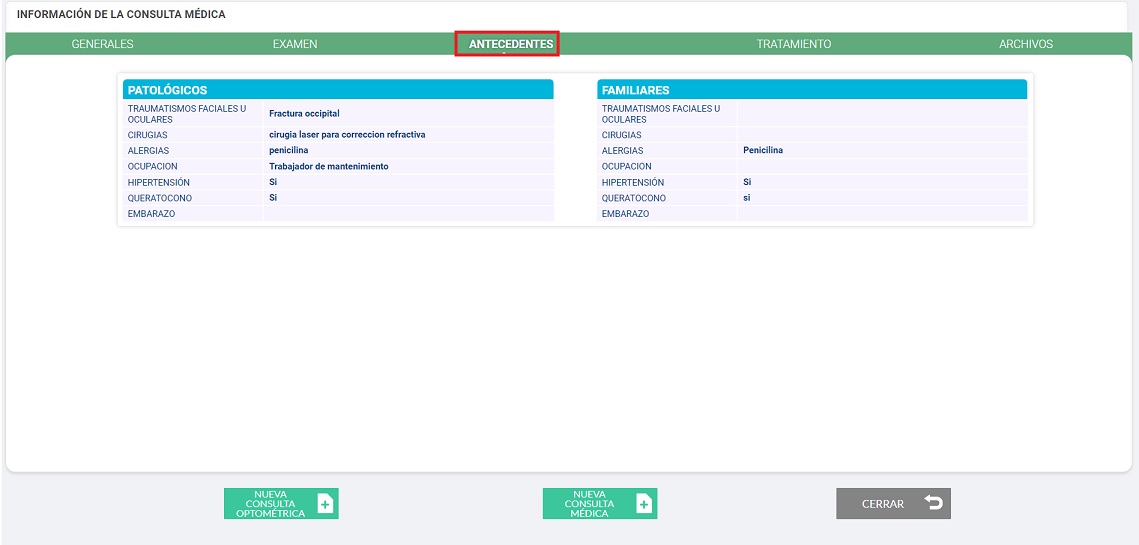Click the CERRAR button
This screenshot has height=545, width=1139.
[893, 504]
